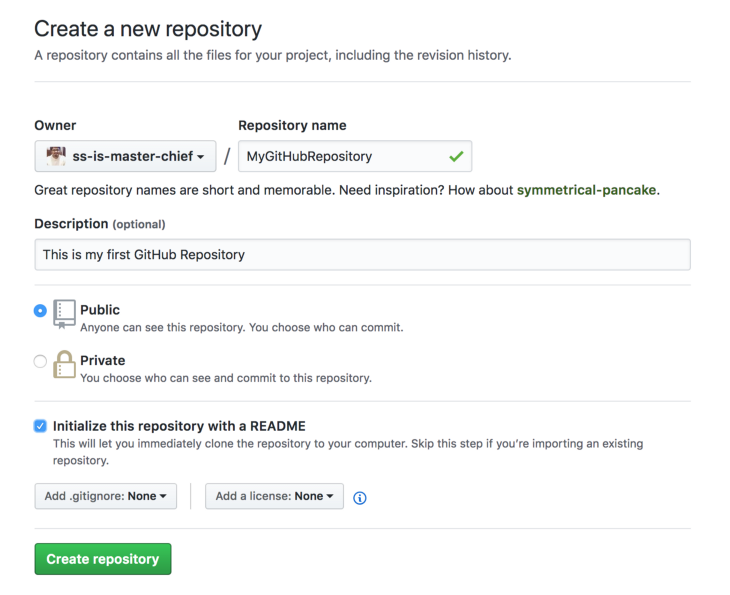Click the Public repository book icon
This screenshot has height=595, width=730.
point(64,312)
